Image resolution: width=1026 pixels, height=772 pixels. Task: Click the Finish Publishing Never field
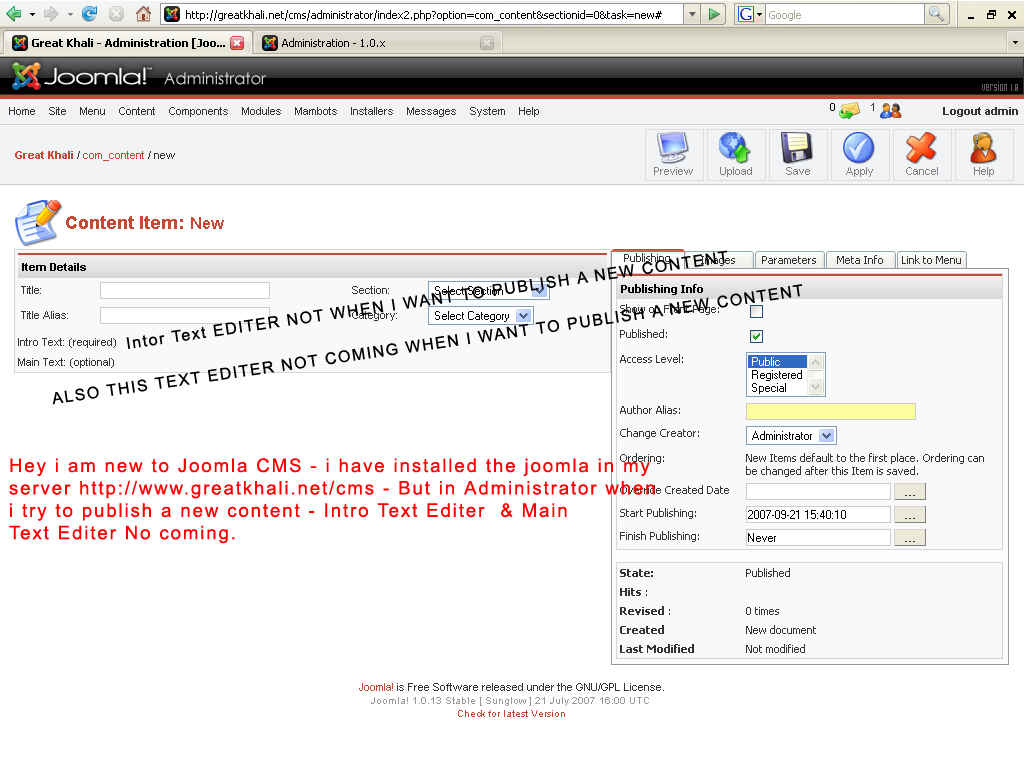[818, 538]
